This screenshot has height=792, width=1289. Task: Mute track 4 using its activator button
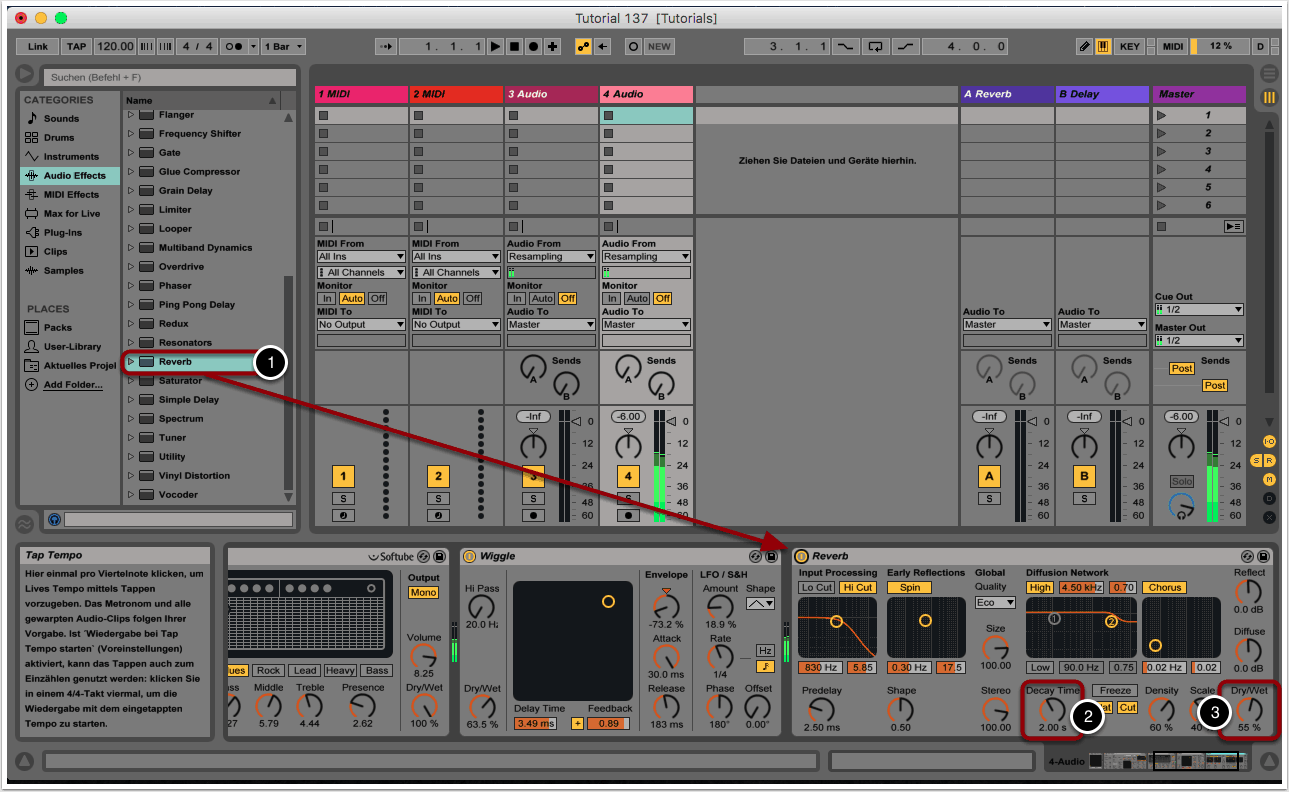click(628, 476)
